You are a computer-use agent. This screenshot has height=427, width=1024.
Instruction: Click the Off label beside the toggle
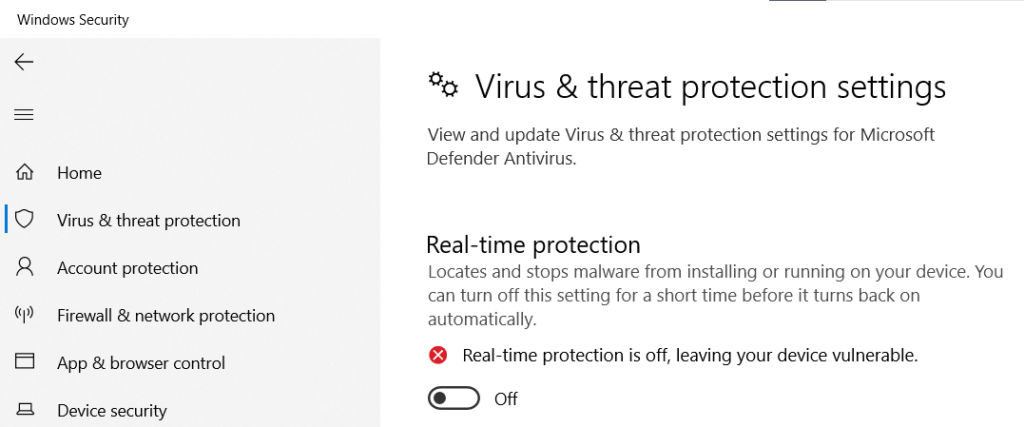(506, 399)
